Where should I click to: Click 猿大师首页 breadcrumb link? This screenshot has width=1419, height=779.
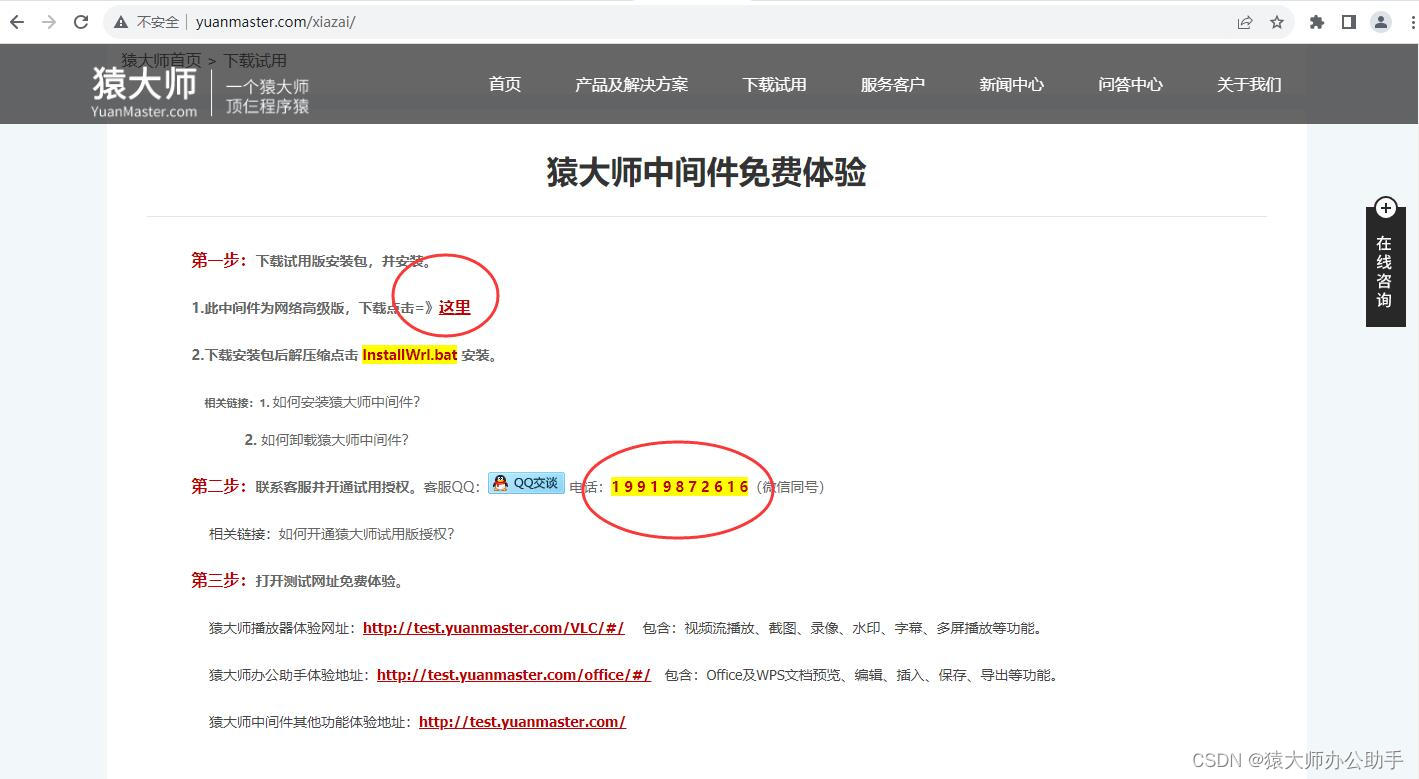pyautogui.click(x=161, y=60)
